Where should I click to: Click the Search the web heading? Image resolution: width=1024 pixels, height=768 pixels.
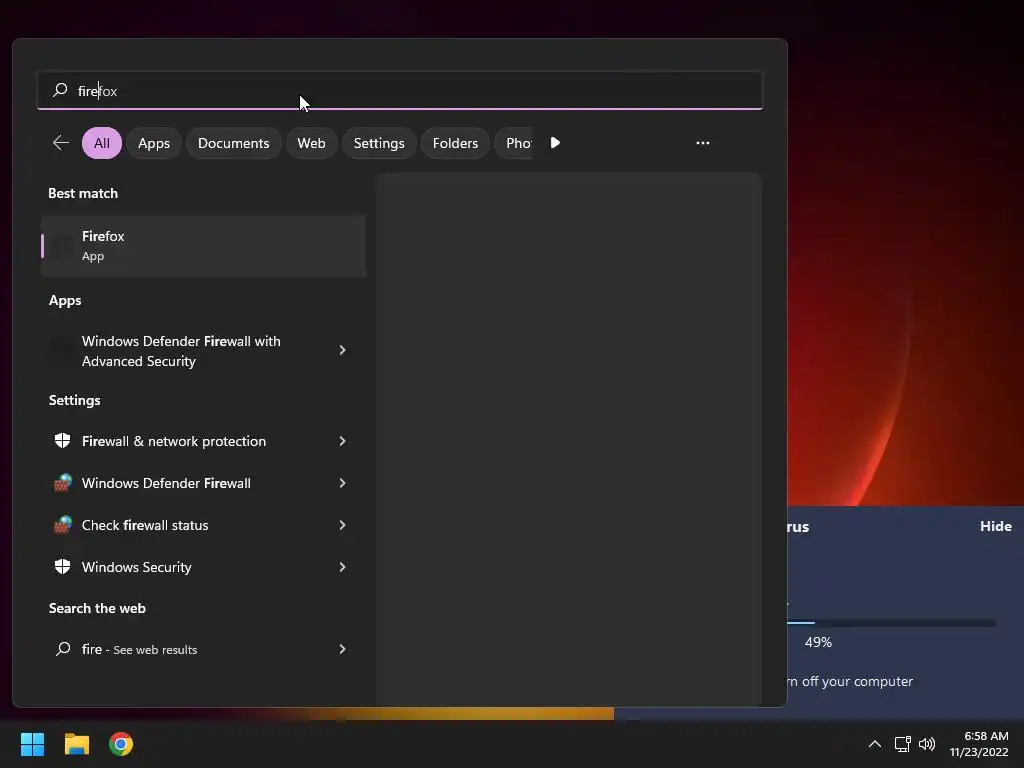pyautogui.click(x=97, y=608)
